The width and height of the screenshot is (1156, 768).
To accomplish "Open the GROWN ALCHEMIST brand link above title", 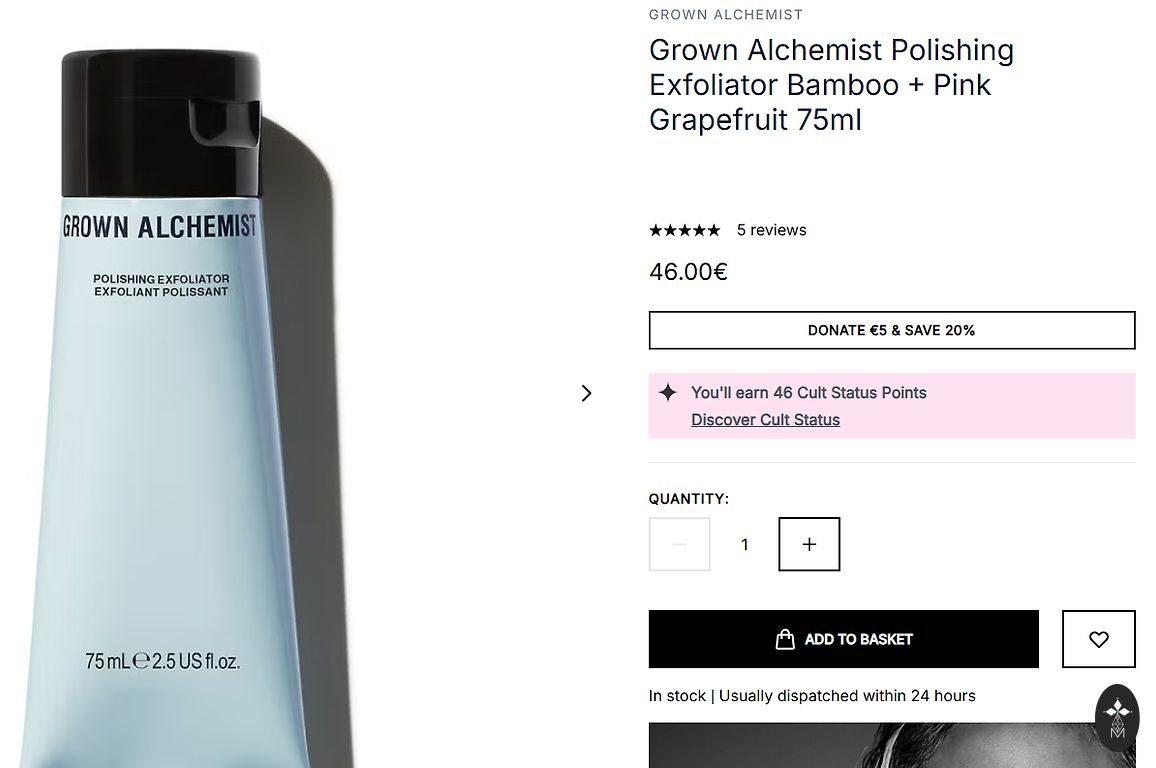I will [x=725, y=15].
